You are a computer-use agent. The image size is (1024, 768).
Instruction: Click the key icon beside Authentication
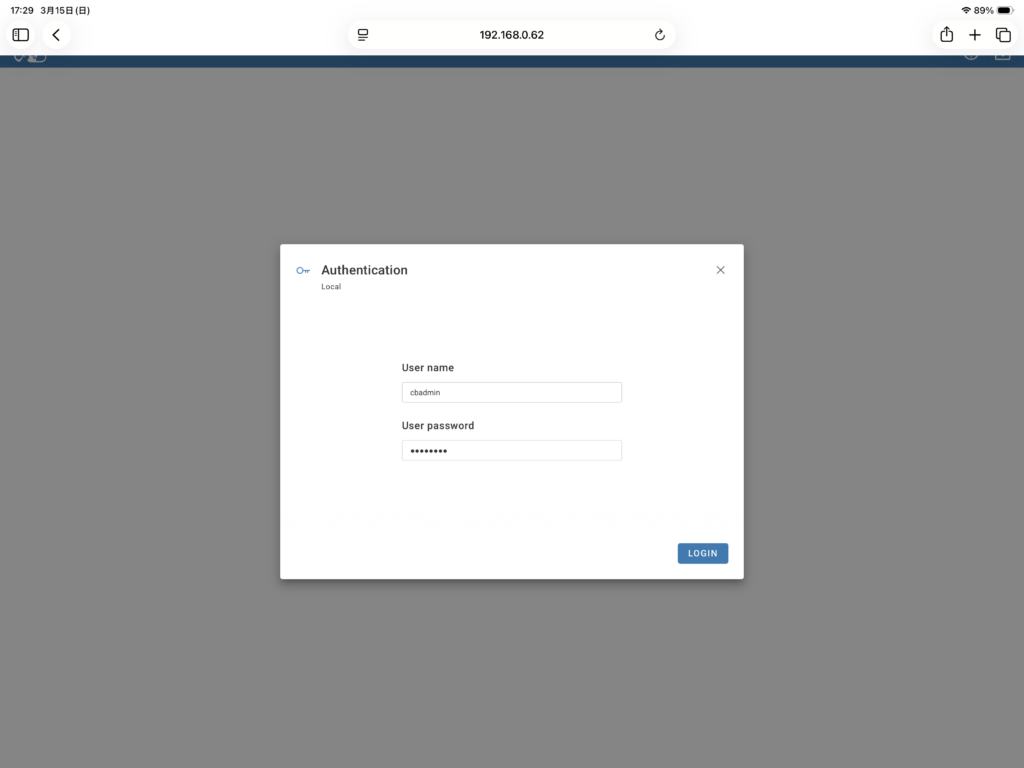pyautogui.click(x=303, y=271)
